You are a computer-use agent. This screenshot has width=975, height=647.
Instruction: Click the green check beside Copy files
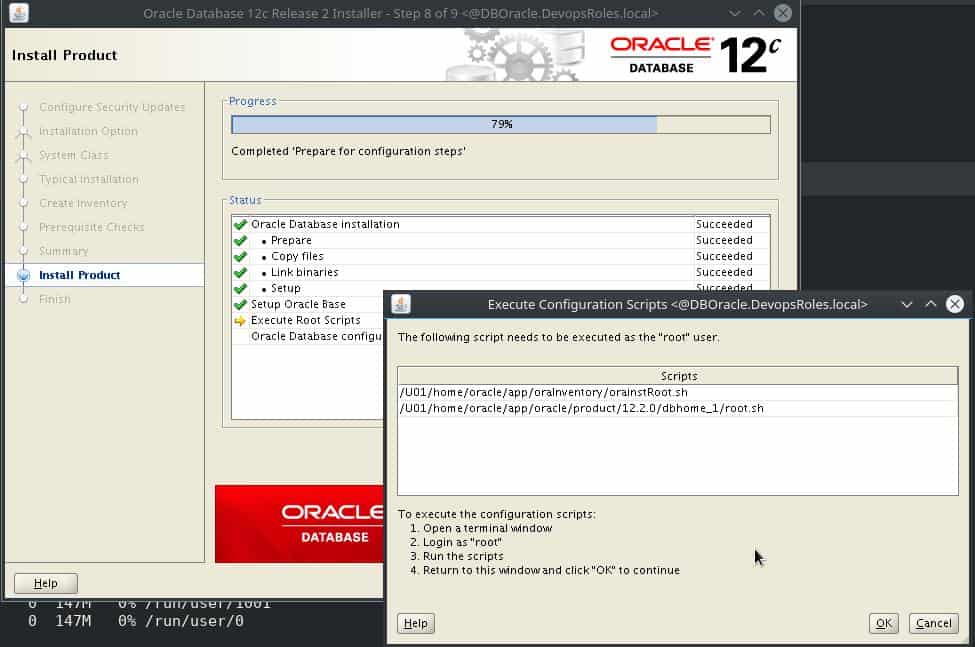click(240, 257)
